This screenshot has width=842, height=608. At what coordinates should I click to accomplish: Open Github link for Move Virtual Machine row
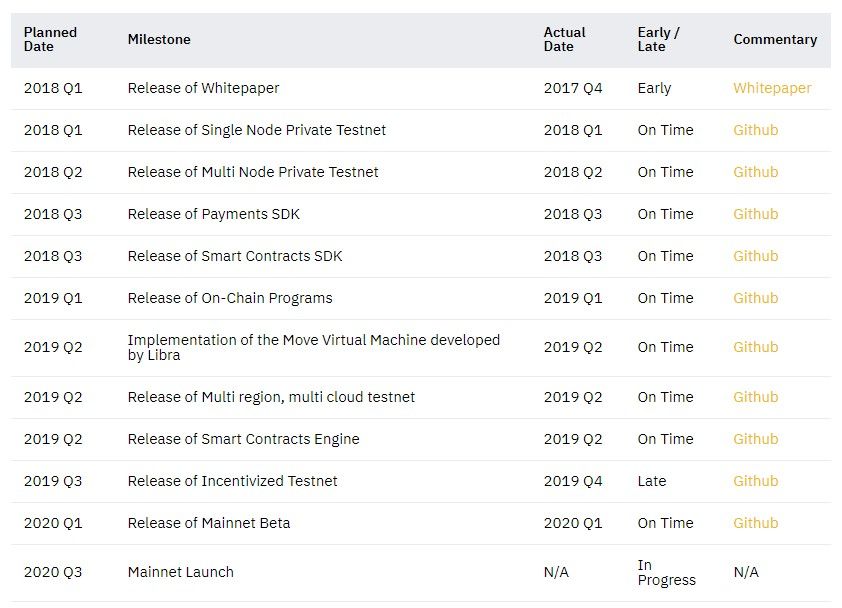click(x=755, y=347)
